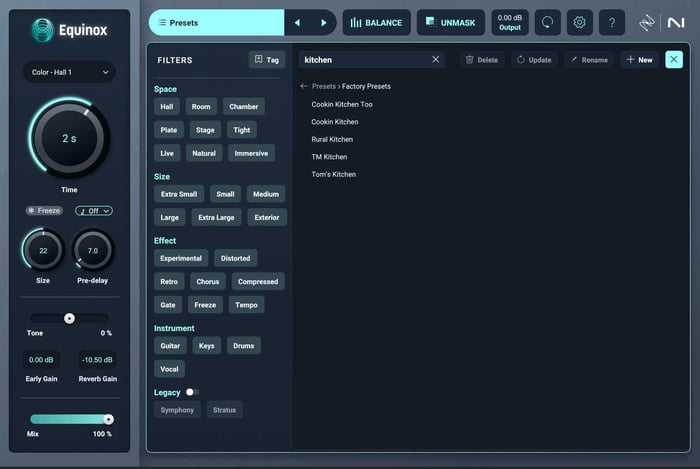Viewport: 700px width, 469px height.
Task: Toggle the Tight space filter
Action: [242, 130]
